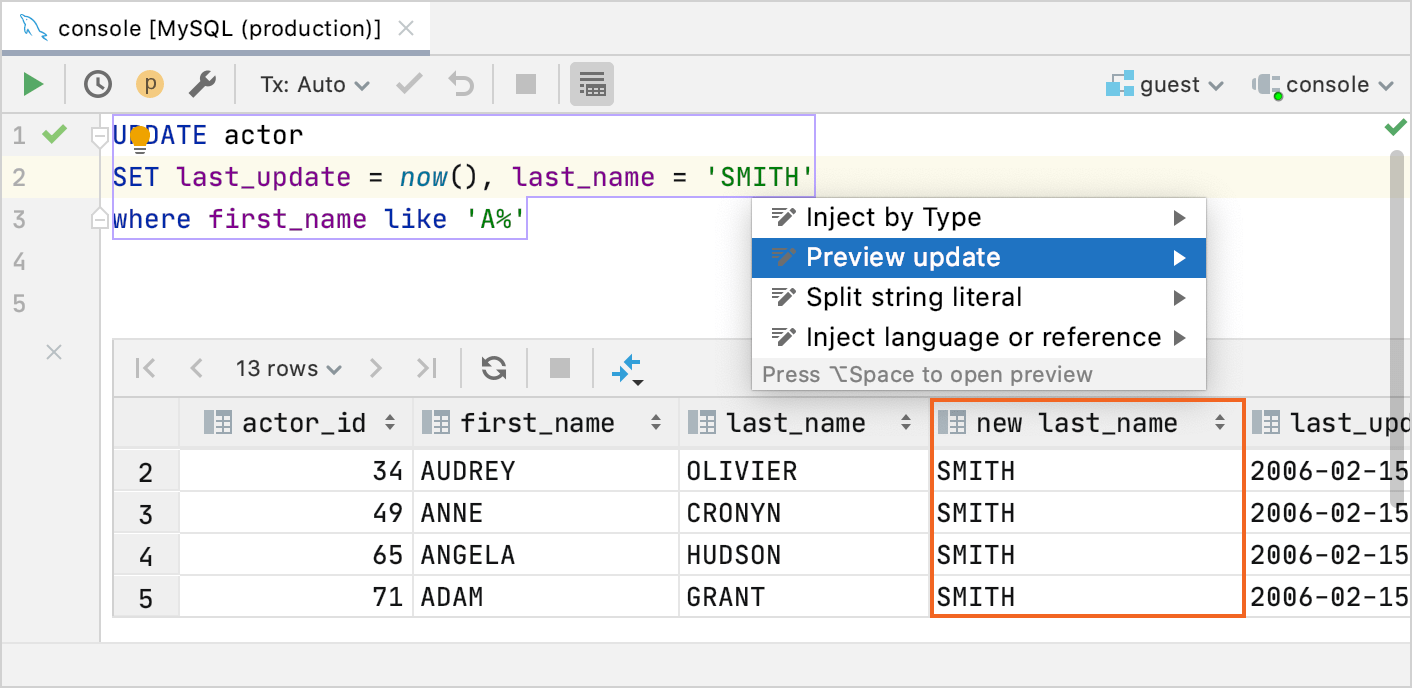Select result row number 2
Image resolution: width=1412 pixels, height=688 pixels.
point(146,471)
